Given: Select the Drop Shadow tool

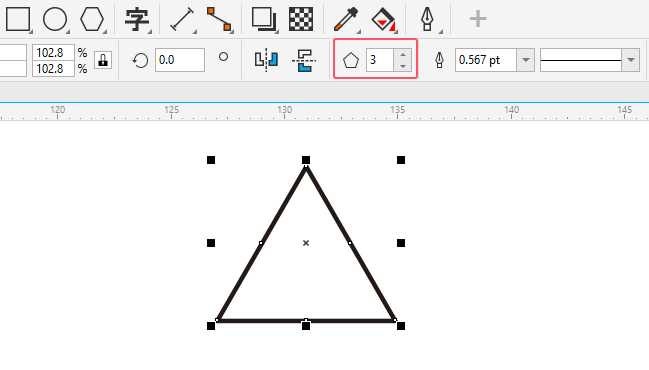Looking at the screenshot, I should point(264,19).
